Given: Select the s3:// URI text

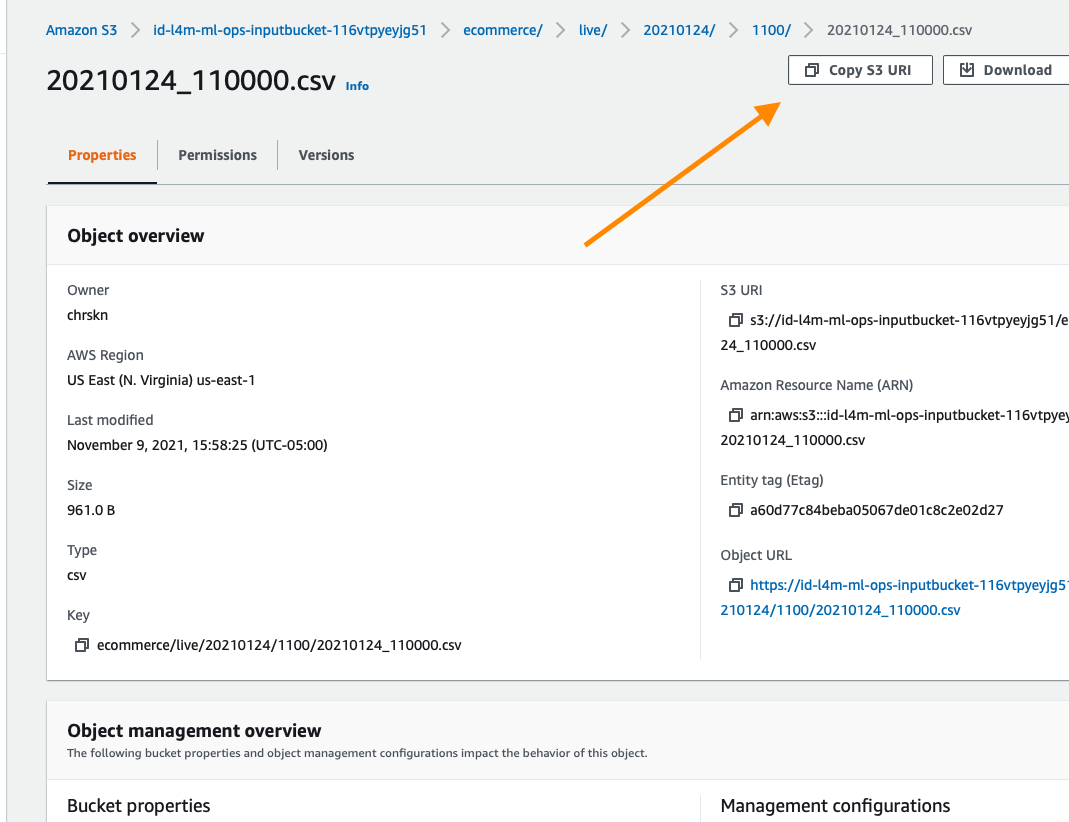Looking at the screenshot, I should [894, 332].
